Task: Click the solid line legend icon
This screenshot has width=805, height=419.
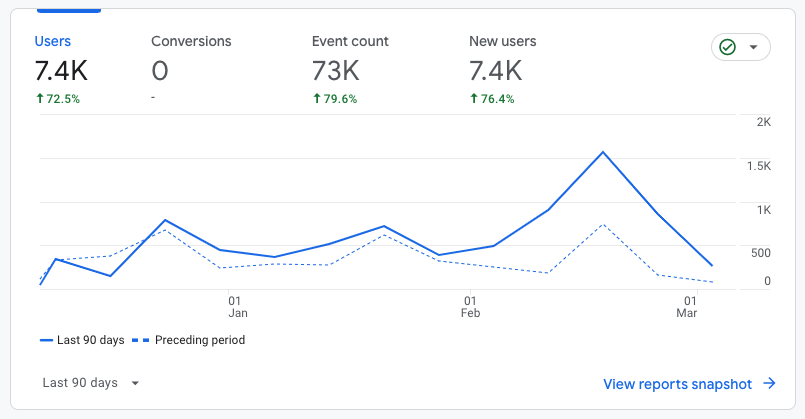Action: point(46,340)
